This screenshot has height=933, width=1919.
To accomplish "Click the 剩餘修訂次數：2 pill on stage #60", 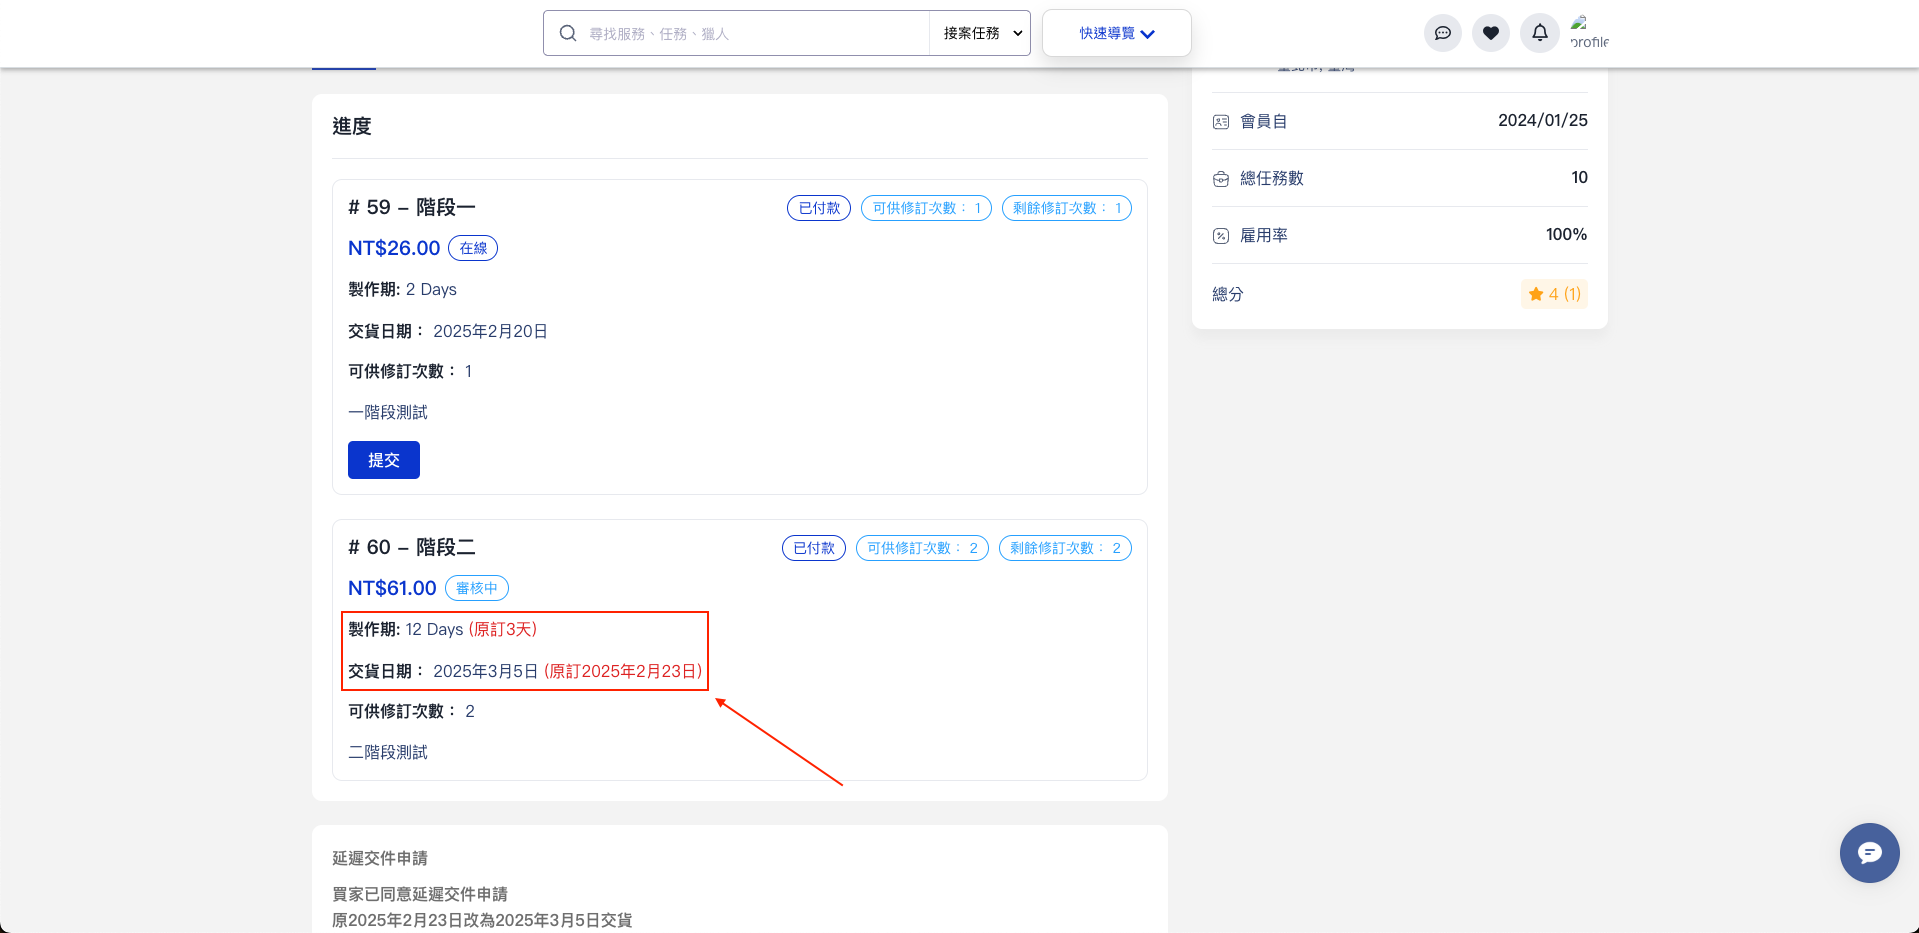I will tap(1065, 547).
